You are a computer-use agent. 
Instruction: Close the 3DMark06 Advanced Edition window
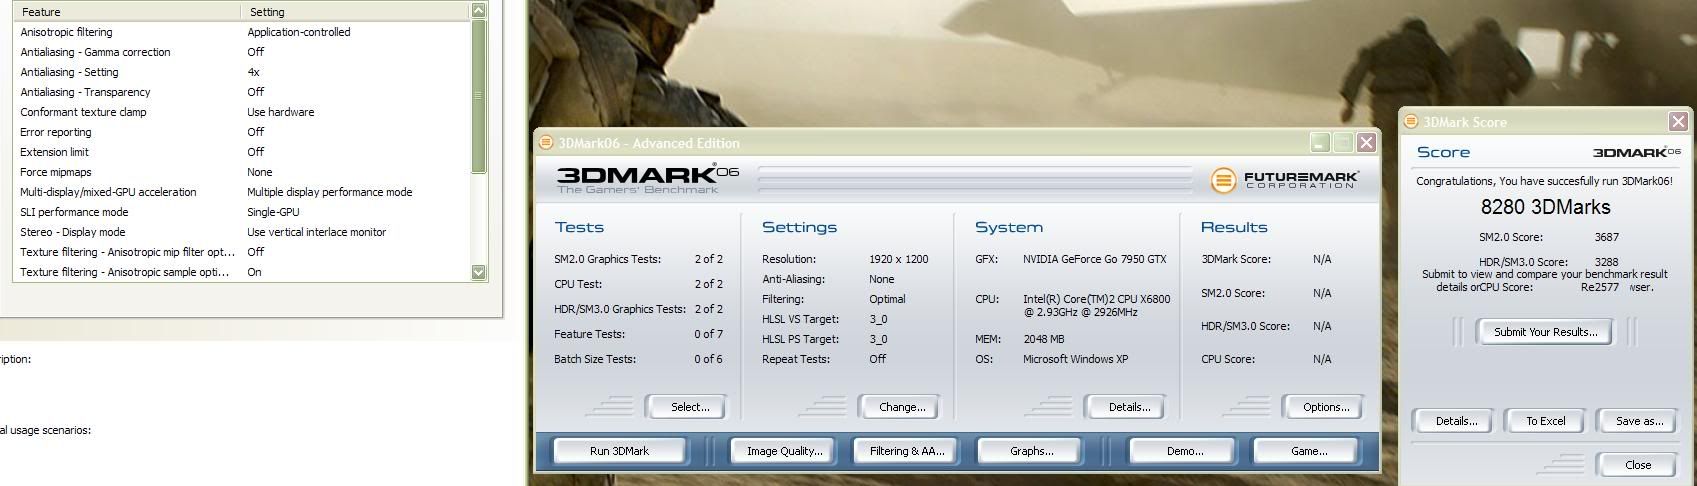point(1366,143)
